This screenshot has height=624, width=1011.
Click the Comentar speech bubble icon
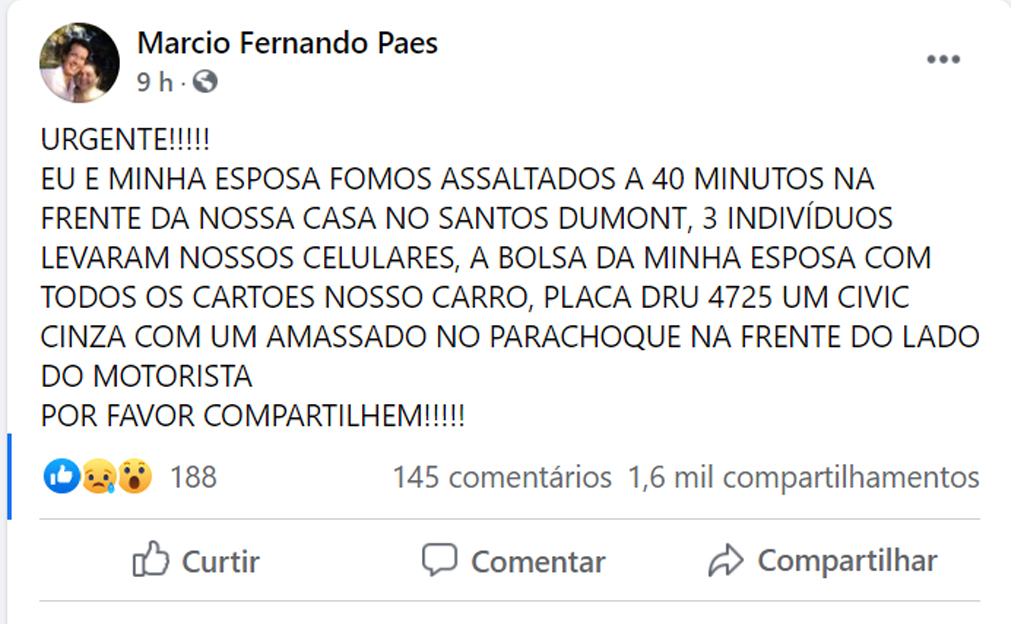439,560
